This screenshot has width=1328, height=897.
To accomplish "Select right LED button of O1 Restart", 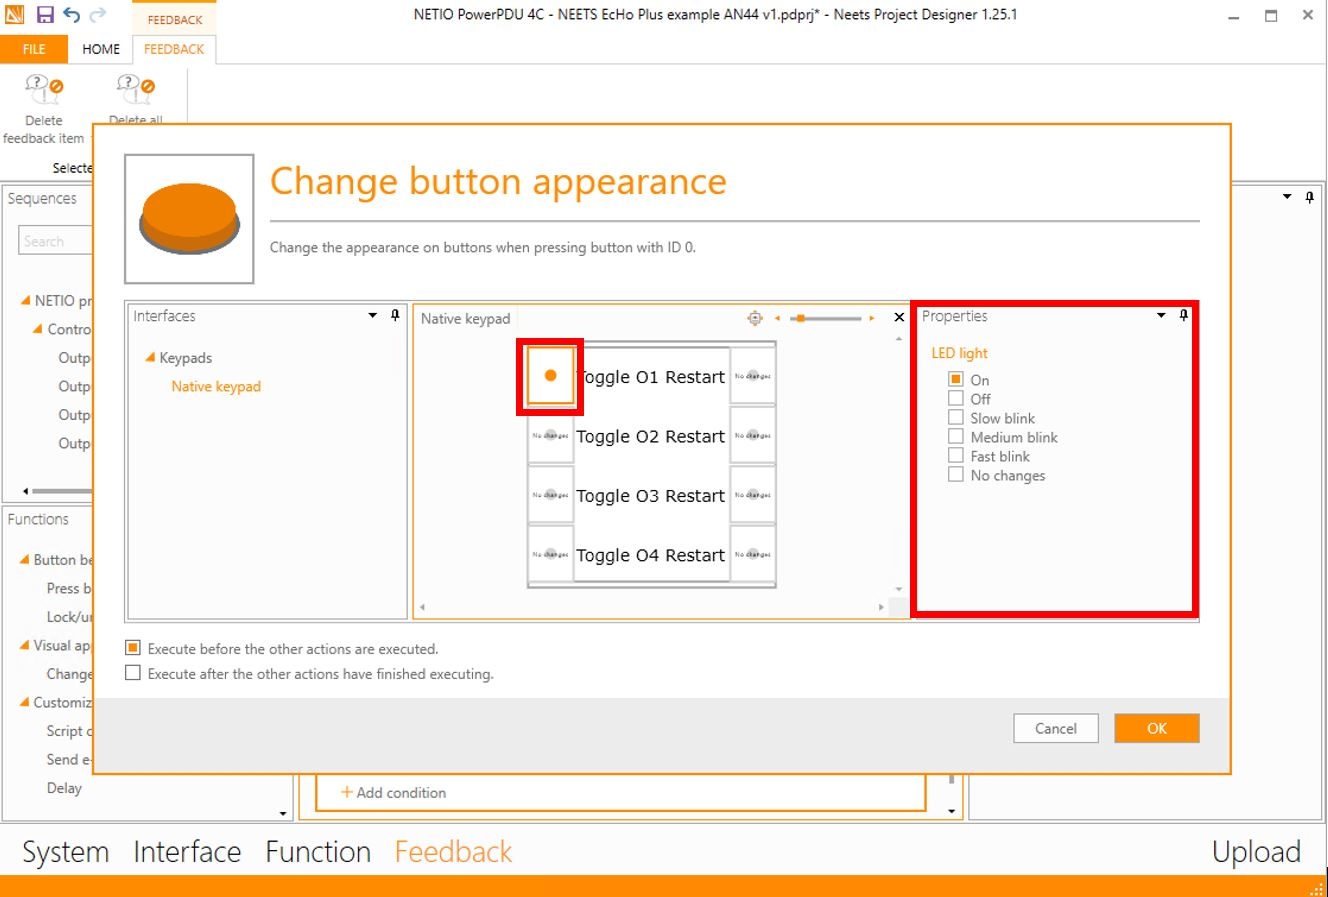I will point(753,376).
